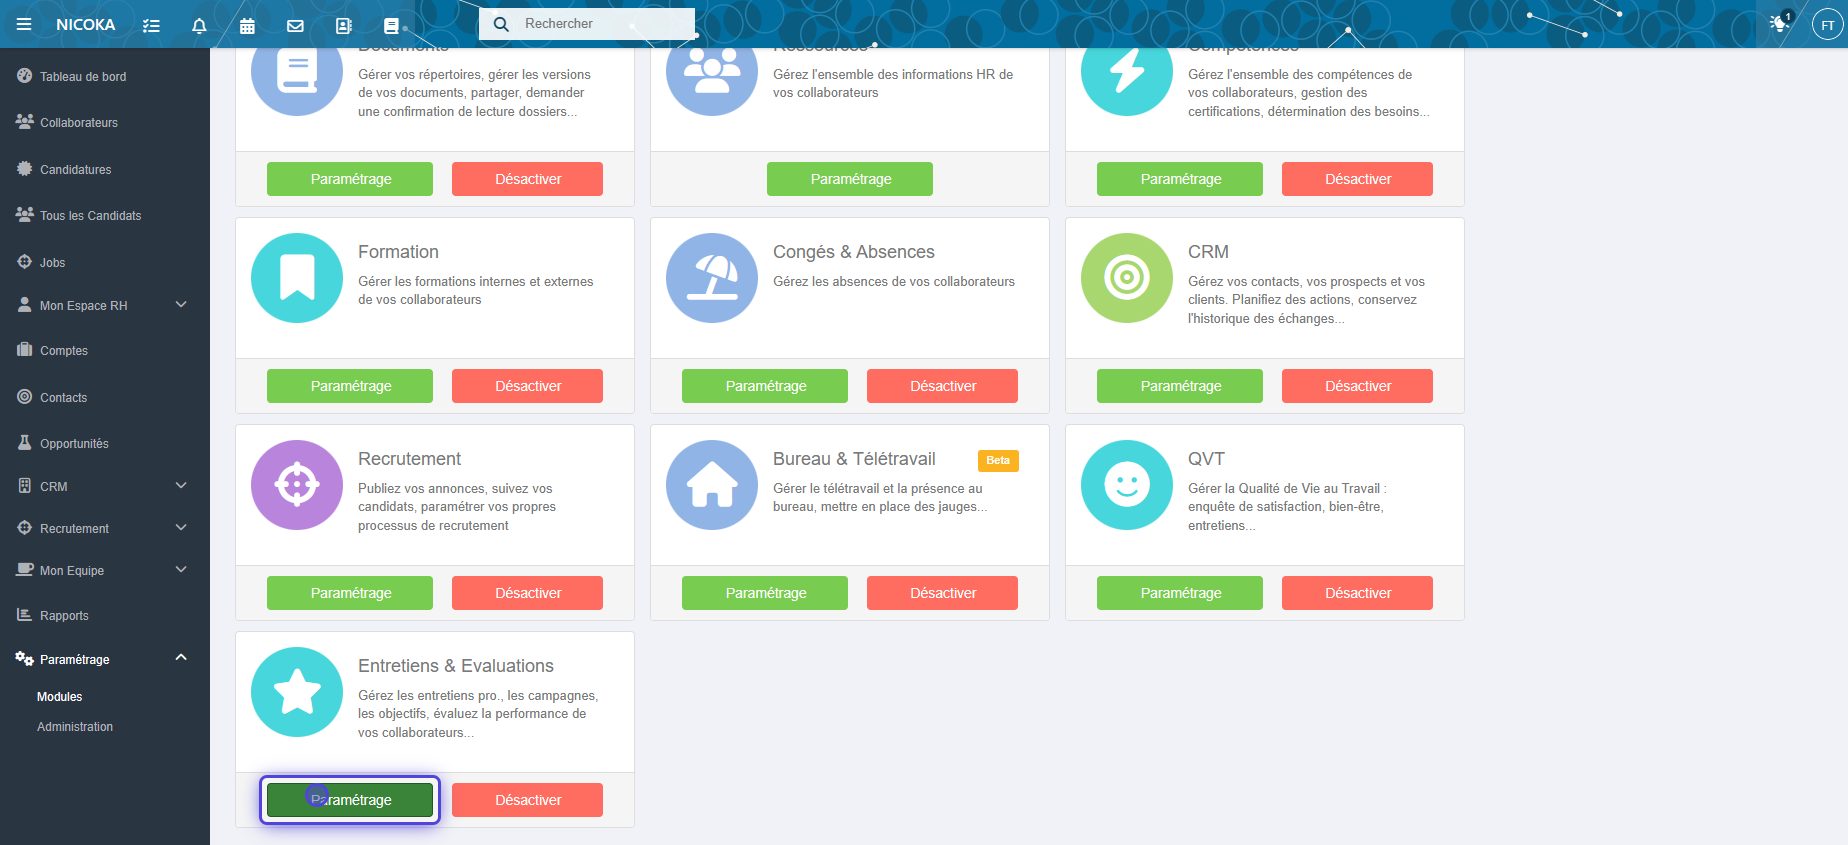Click the QVT smiley icon
This screenshot has width=1848, height=845.
1127,485
